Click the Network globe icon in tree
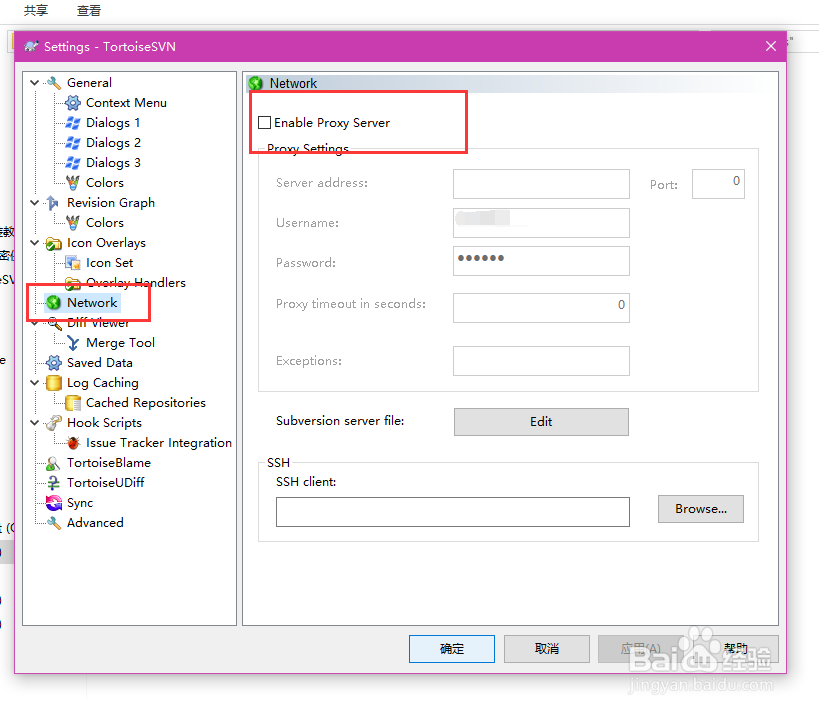819x713 pixels. 54,302
